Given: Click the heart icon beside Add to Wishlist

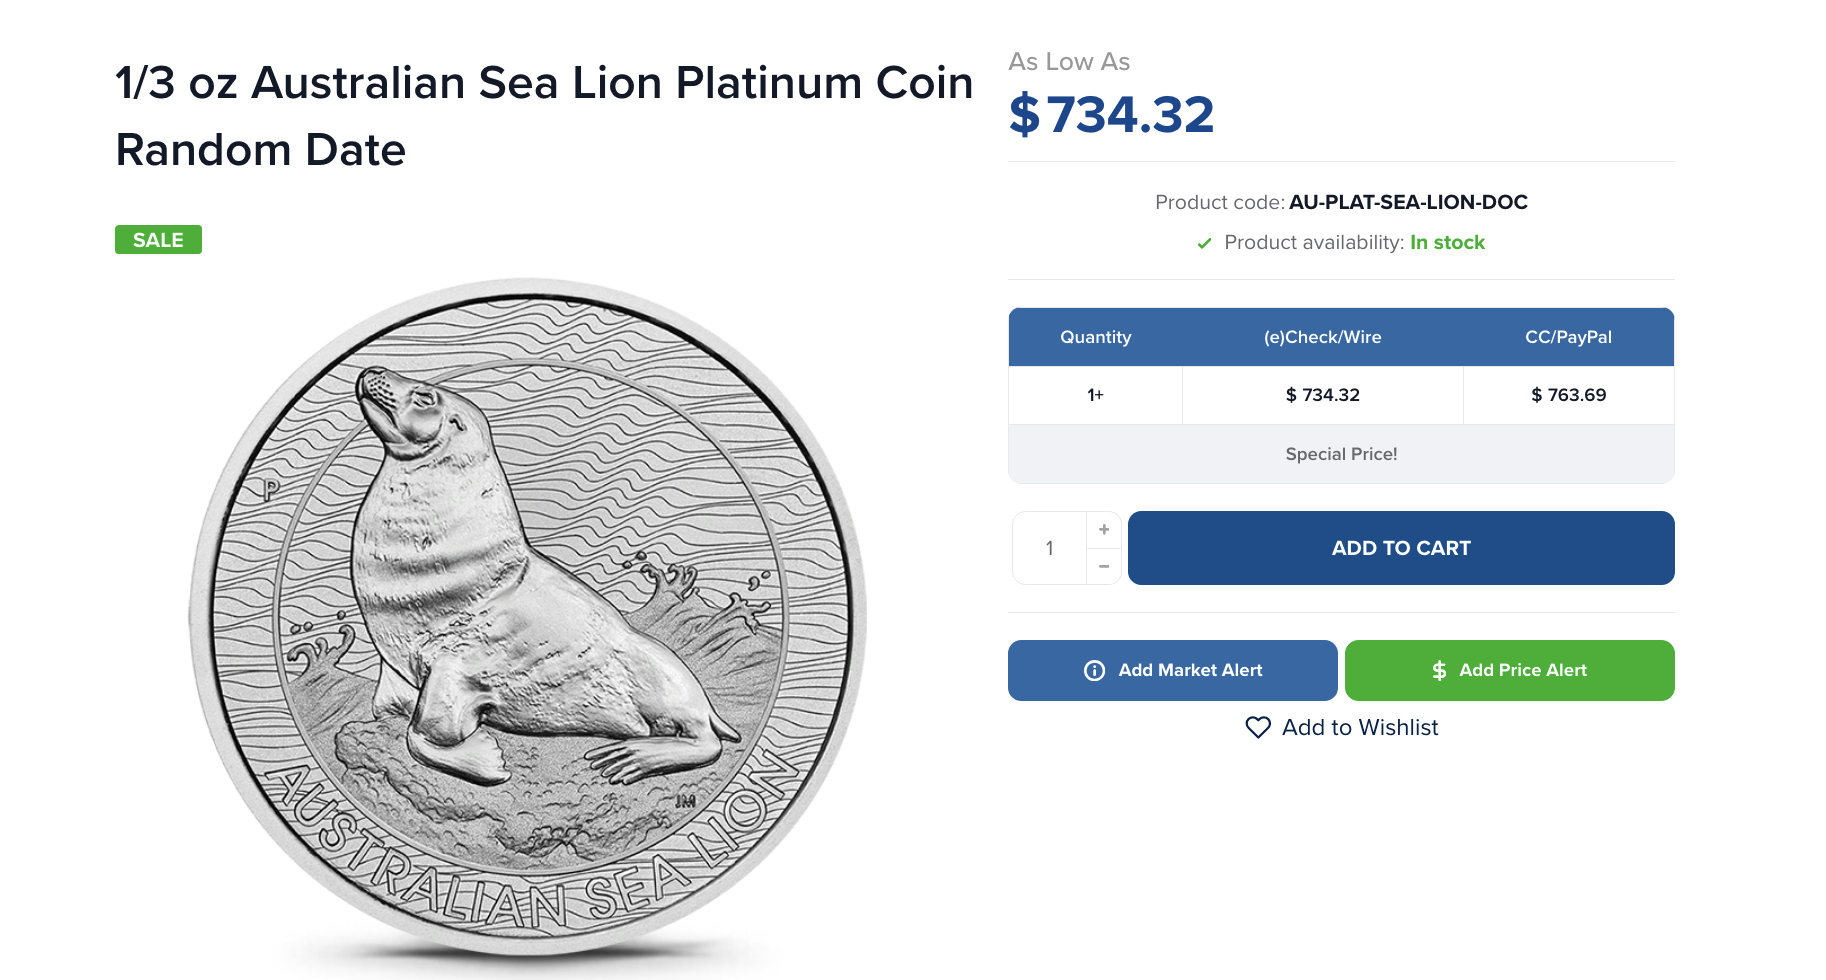Looking at the screenshot, I should click(x=1257, y=727).
